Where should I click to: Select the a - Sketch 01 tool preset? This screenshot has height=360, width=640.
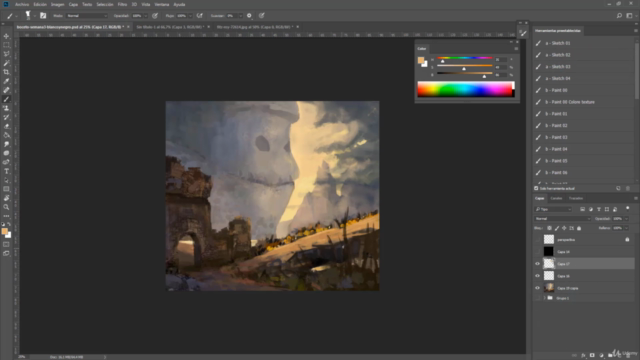(x=584, y=43)
